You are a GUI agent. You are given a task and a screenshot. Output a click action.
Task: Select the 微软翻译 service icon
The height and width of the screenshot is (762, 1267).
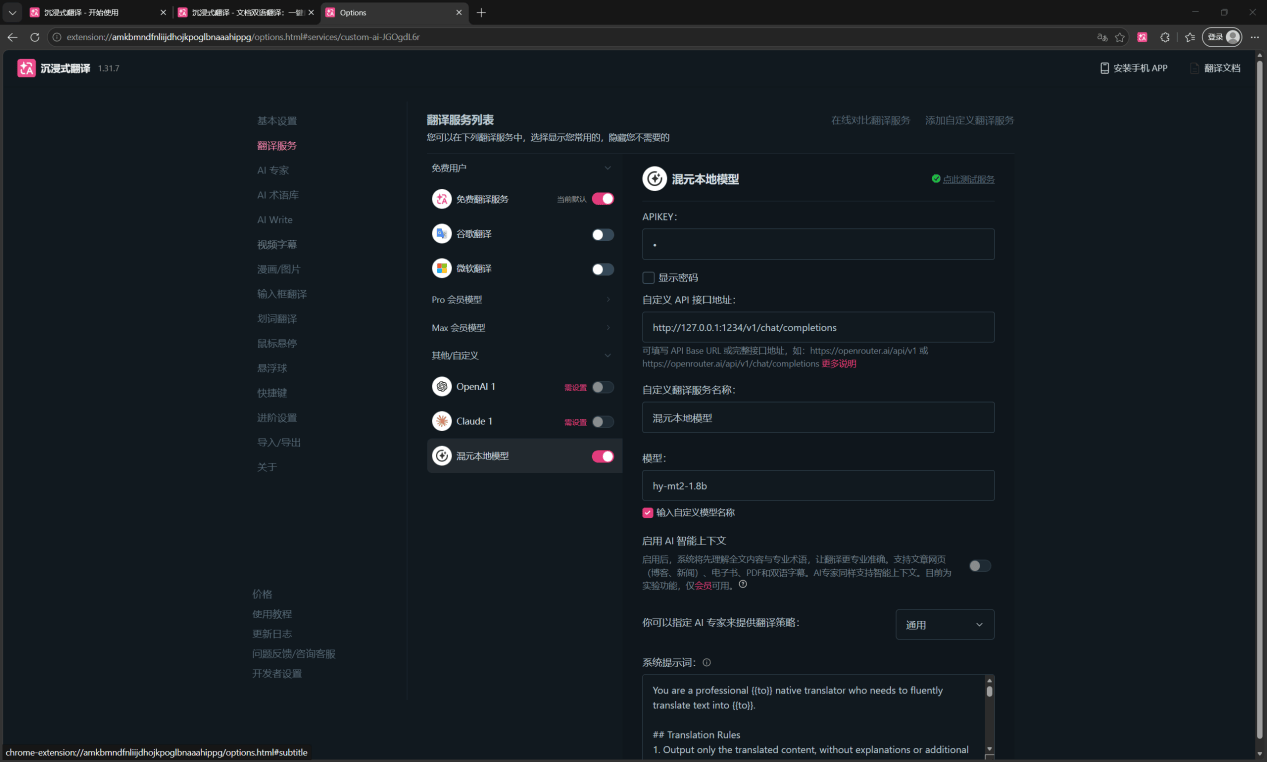coord(441,269)
